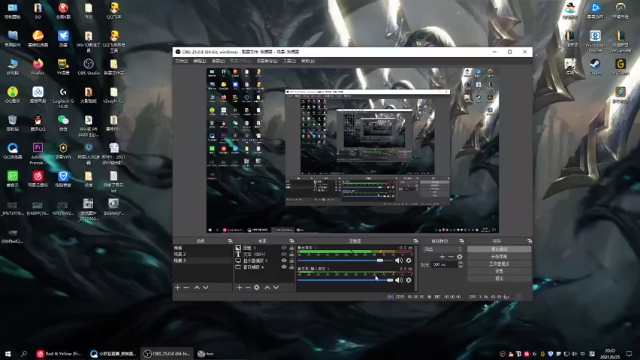The image size is (640, 360).
Task: Select 场景 2 in the Scenes list
Action: (x=203, y=254)
